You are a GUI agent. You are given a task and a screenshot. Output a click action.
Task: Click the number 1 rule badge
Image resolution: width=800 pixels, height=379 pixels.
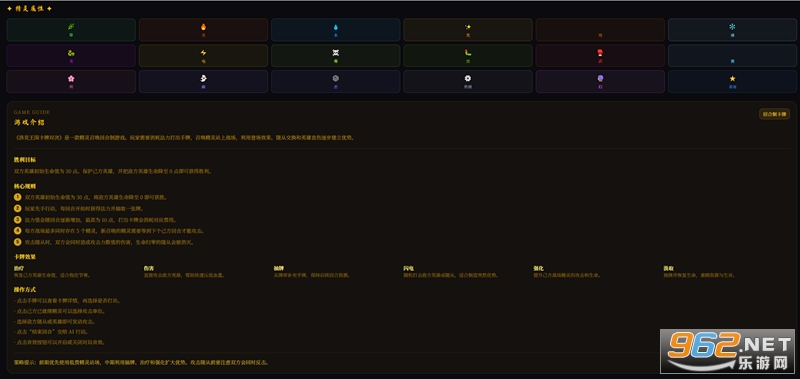click(x=18, y=197)
